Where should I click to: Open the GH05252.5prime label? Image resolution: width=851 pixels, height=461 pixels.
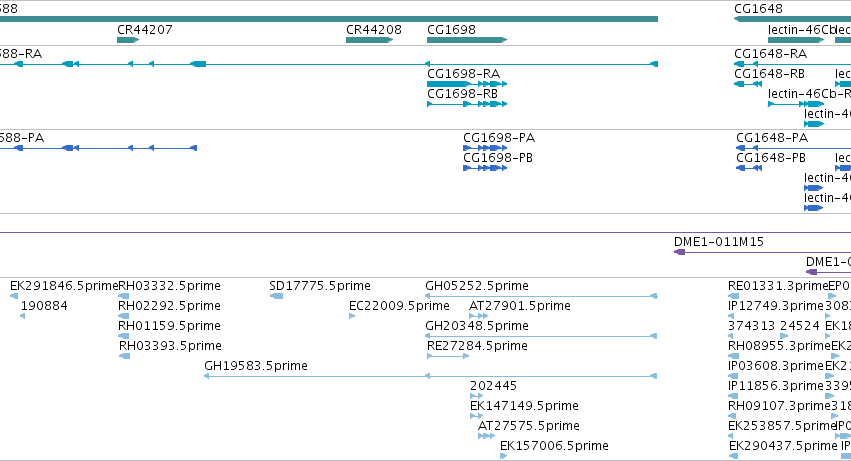click(x=477, y=286)
